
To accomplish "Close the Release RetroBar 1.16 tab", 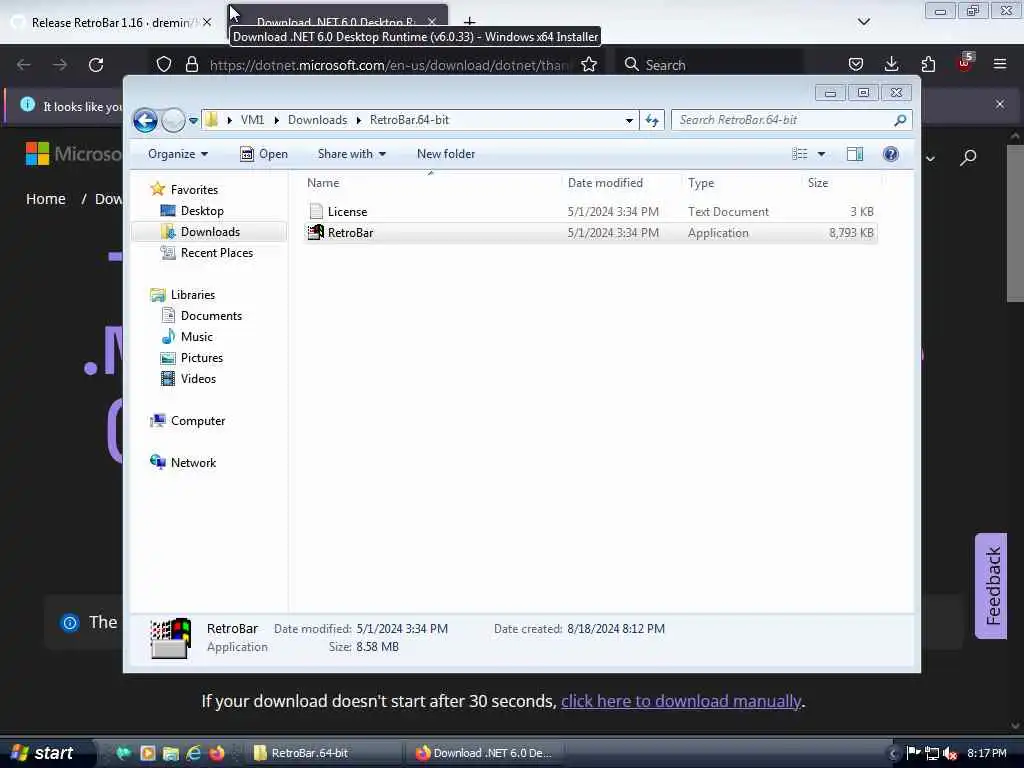I will pos(207,22).
